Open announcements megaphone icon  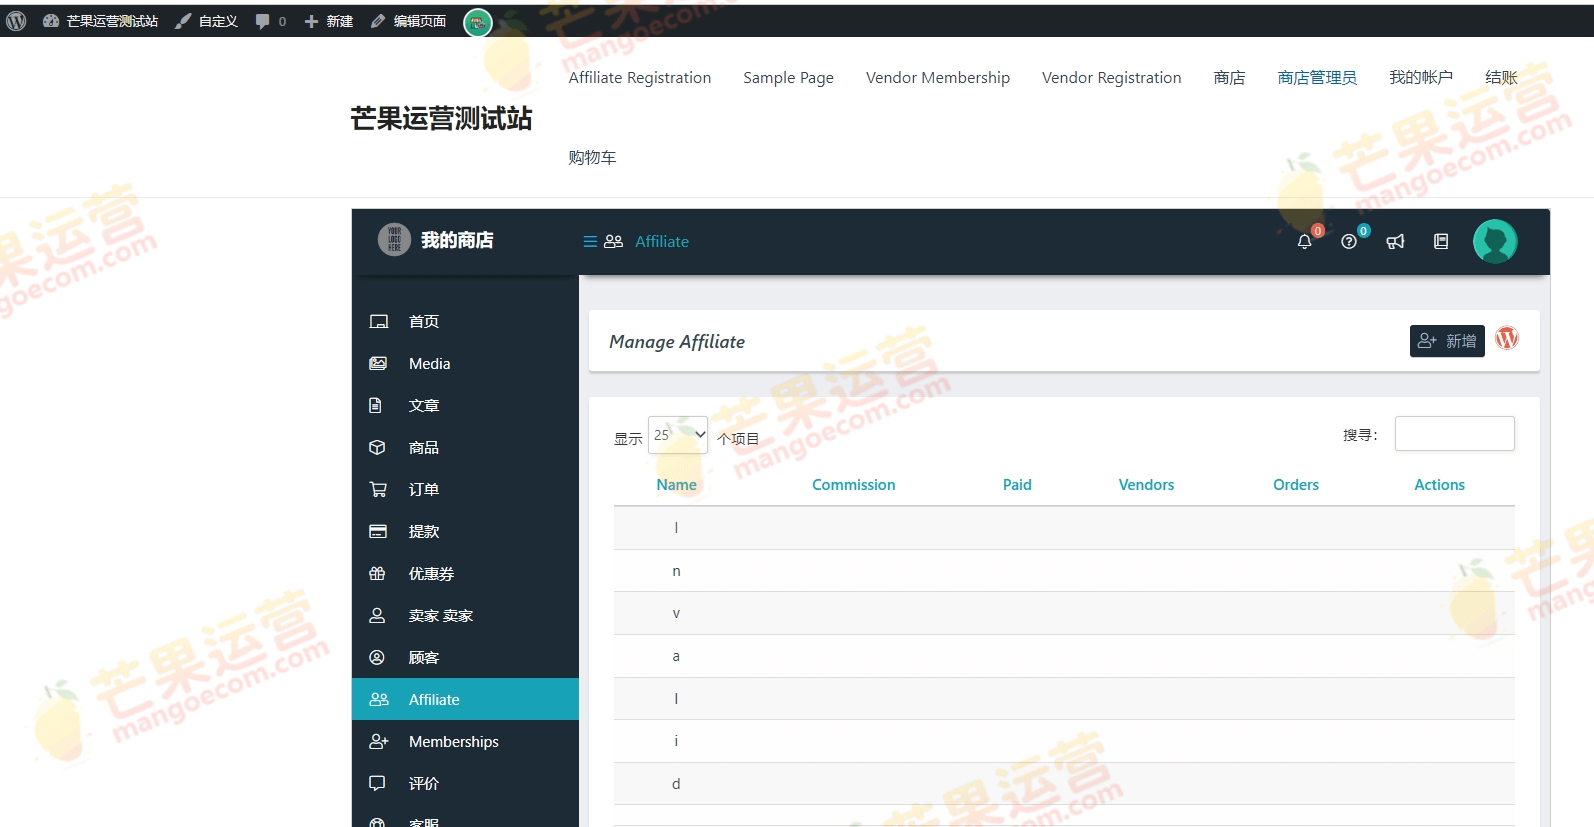click(x=1395, y=241)
